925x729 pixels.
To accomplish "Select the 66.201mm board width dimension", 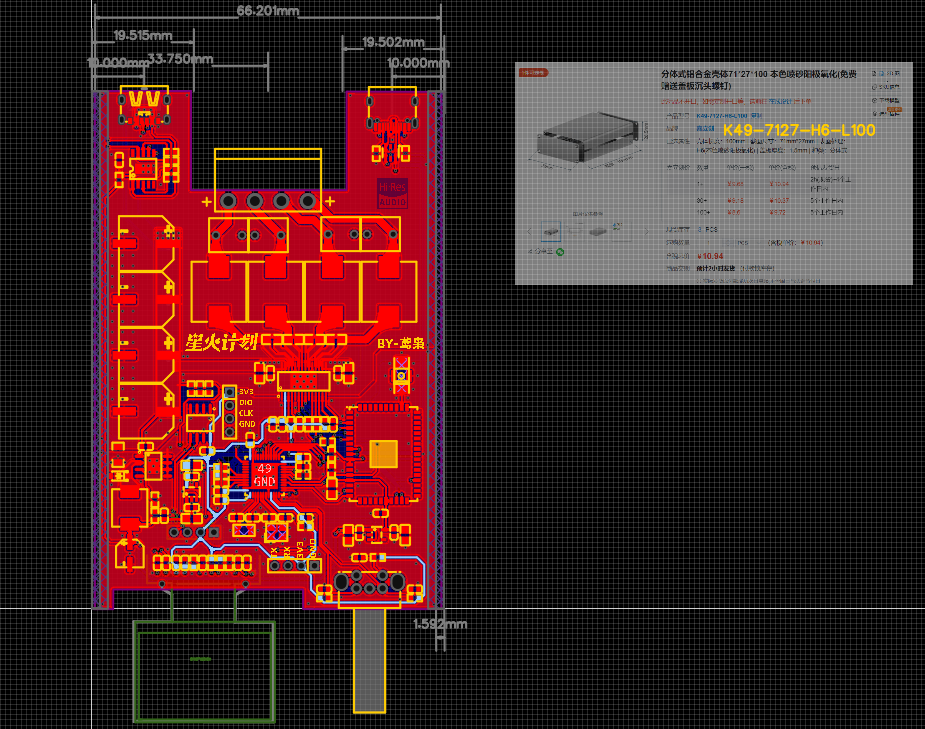I will [x=268, y=11].
